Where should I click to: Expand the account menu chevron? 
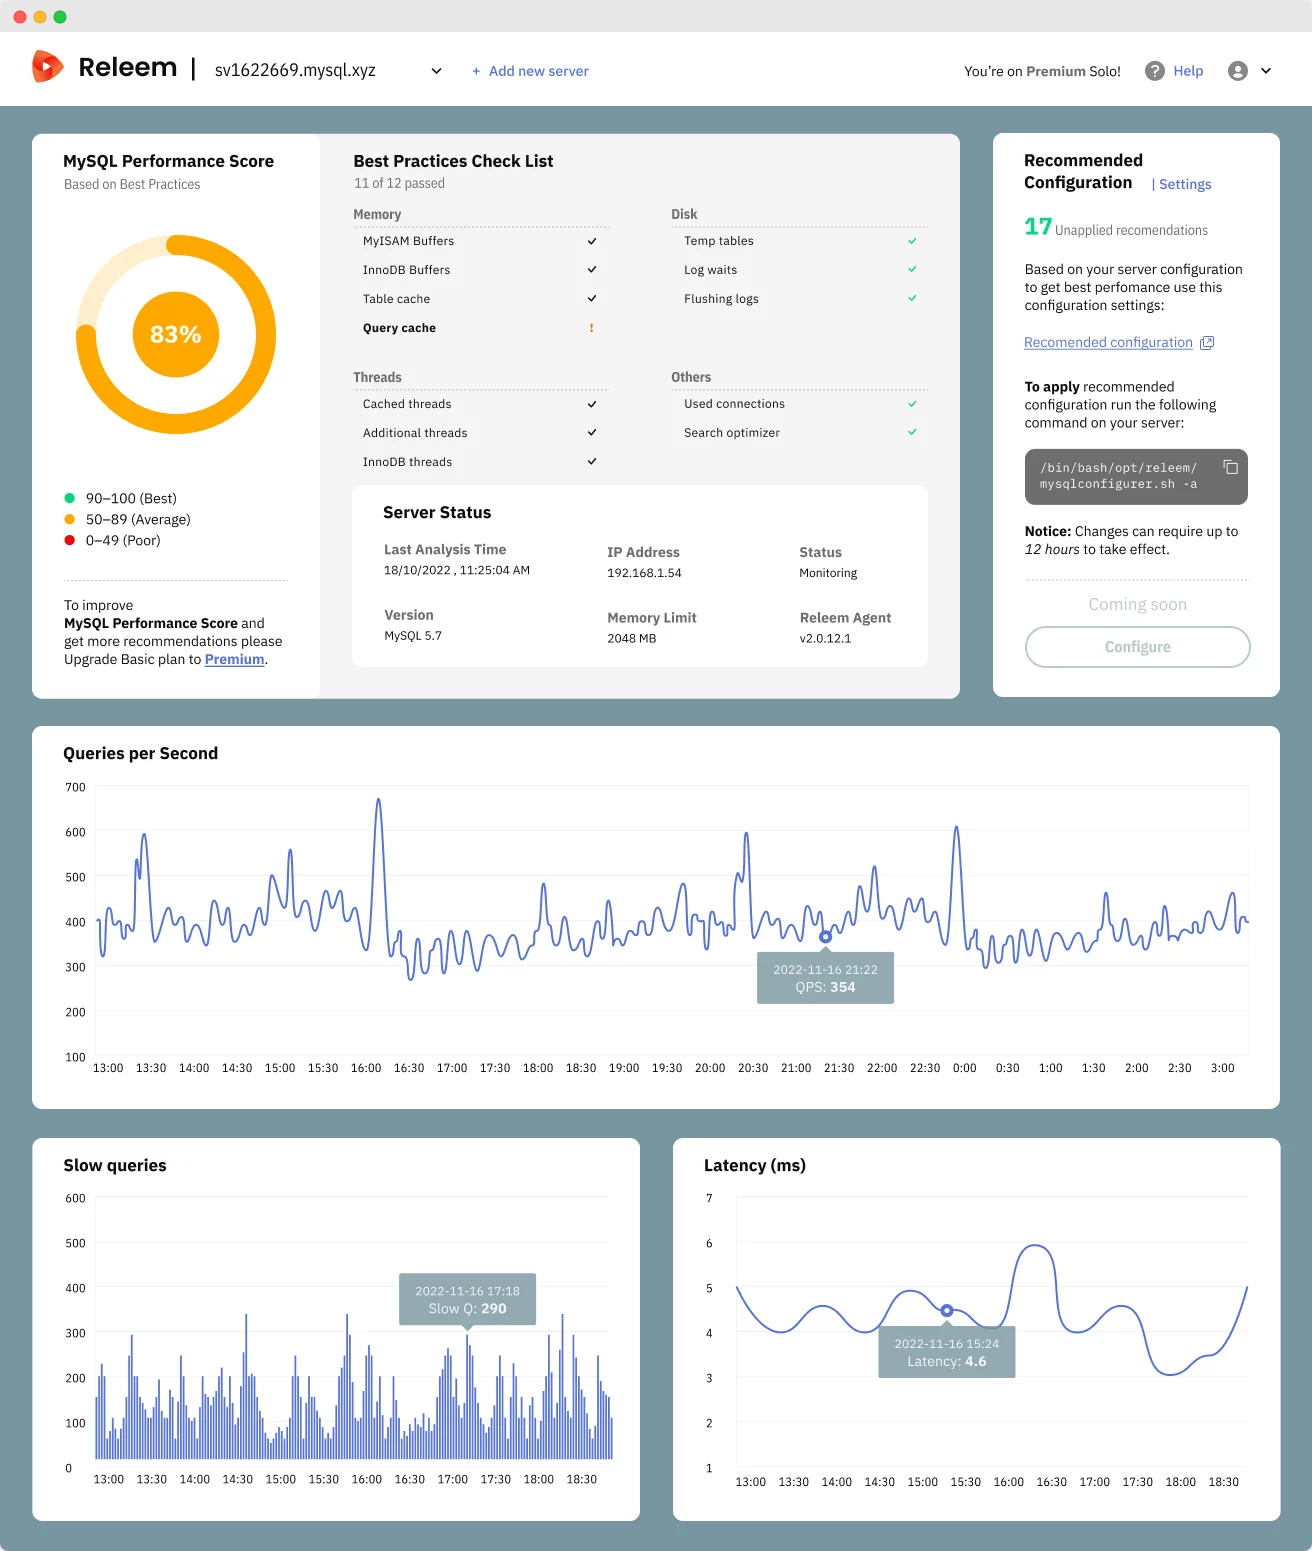[x=1266, y=71]
